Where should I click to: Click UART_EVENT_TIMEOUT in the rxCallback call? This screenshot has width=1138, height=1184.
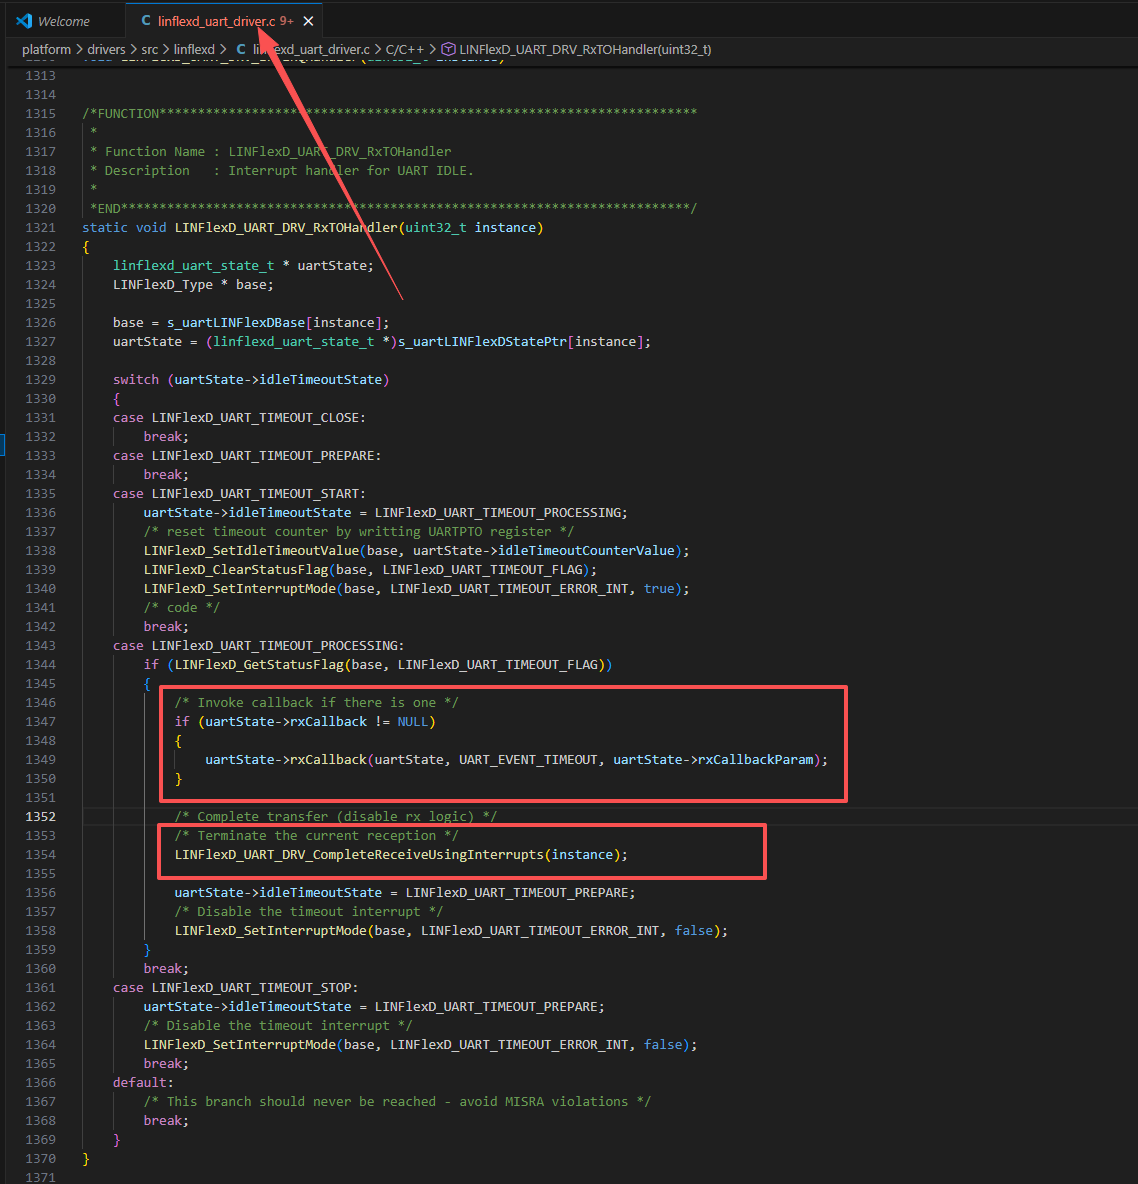(x=528, y=759)
